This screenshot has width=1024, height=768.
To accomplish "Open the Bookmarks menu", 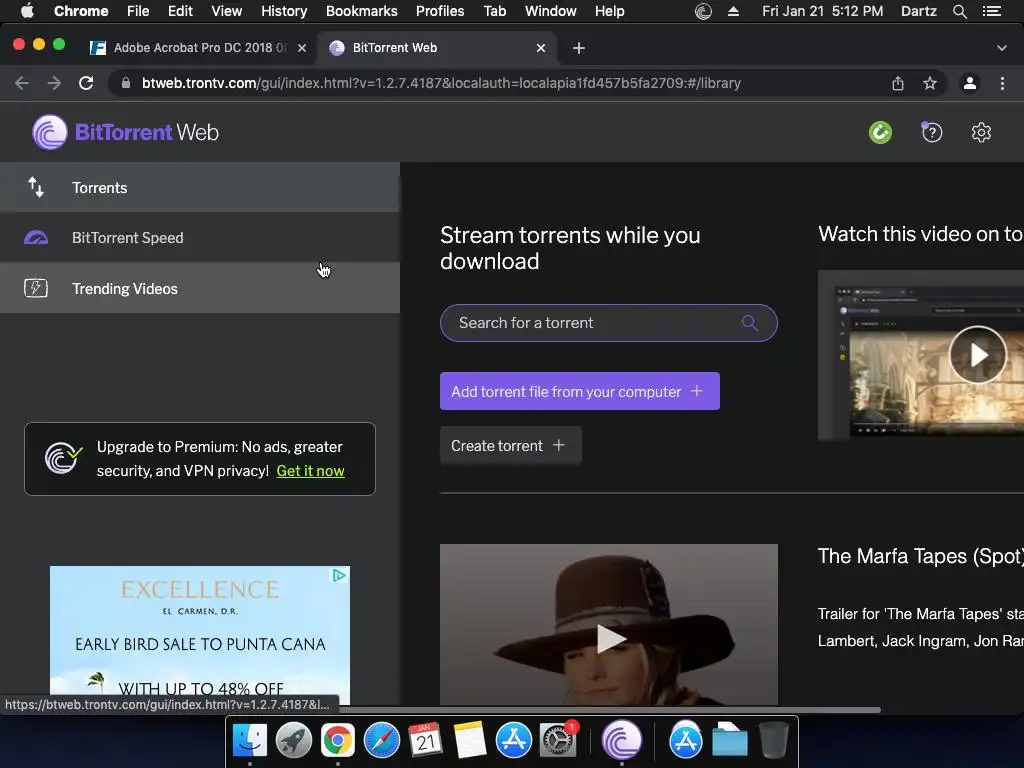I will 362,11.
